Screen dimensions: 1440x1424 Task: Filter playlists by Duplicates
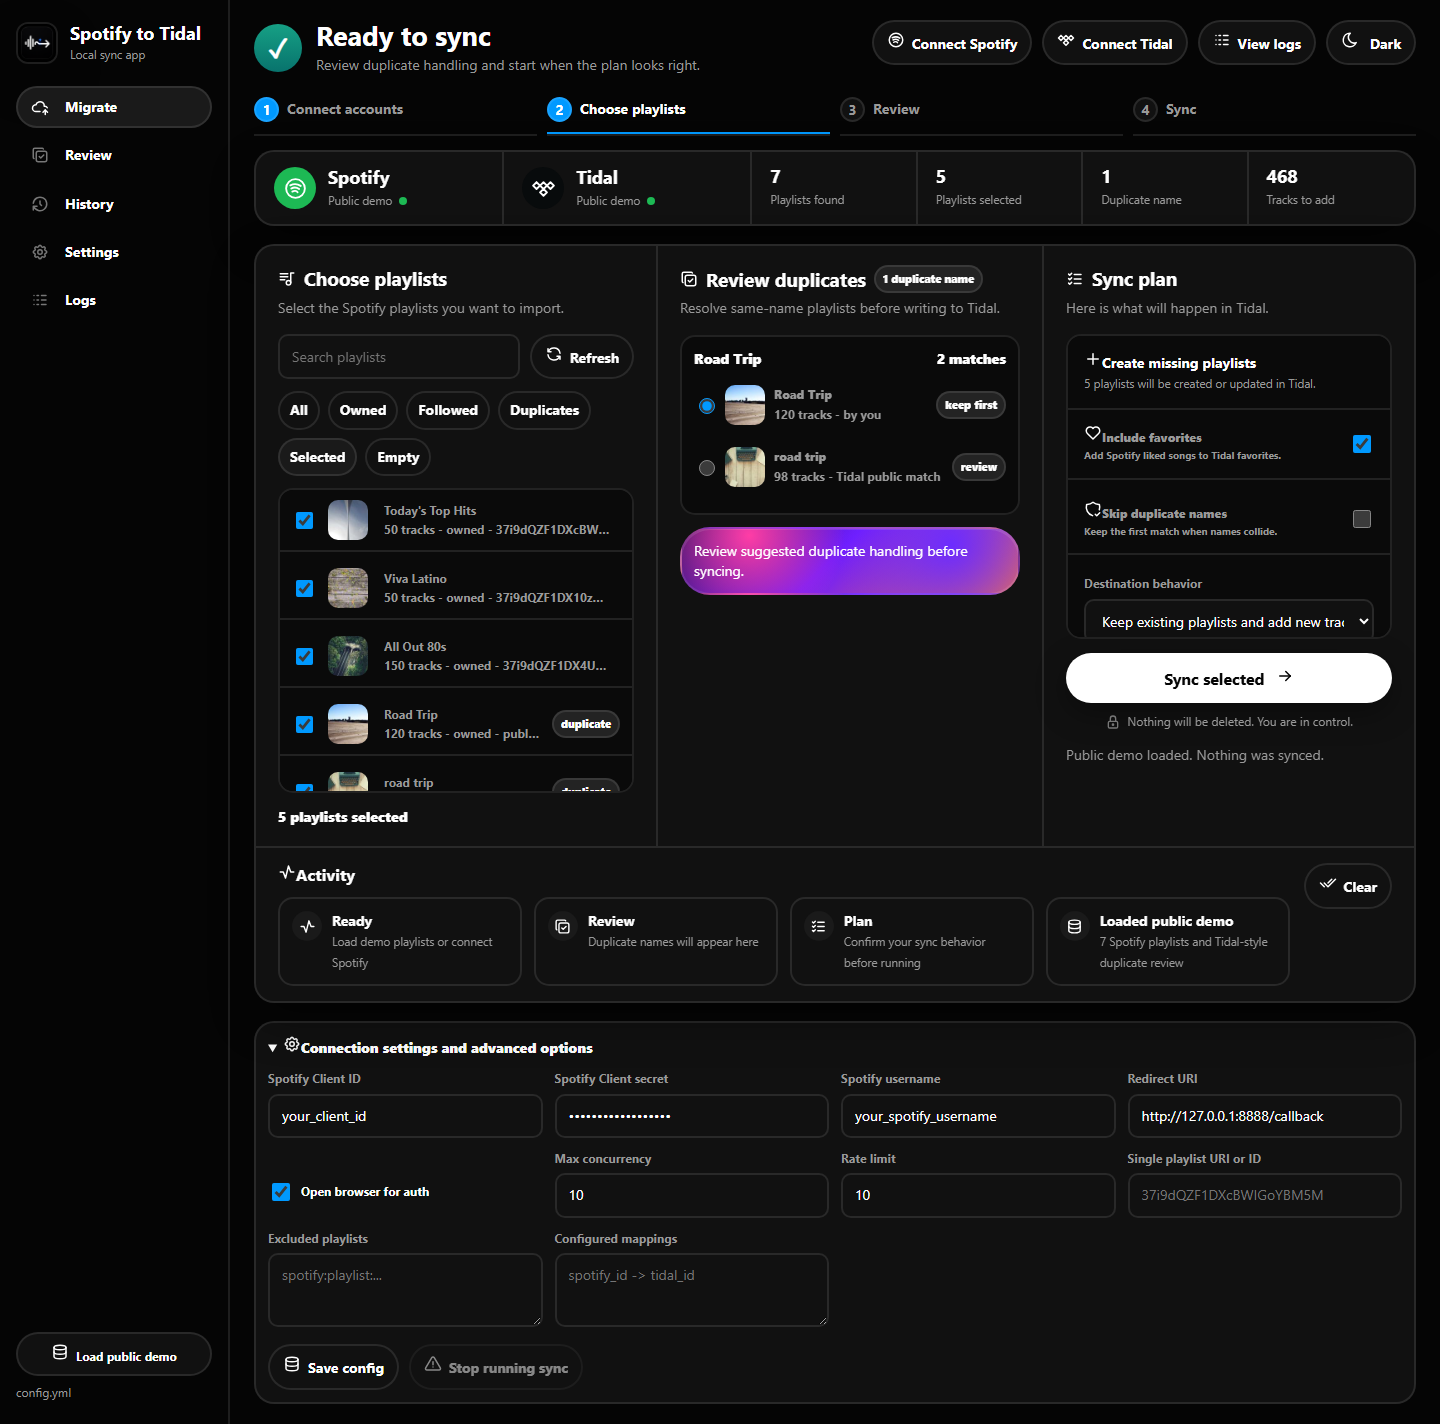click(544, 410)
